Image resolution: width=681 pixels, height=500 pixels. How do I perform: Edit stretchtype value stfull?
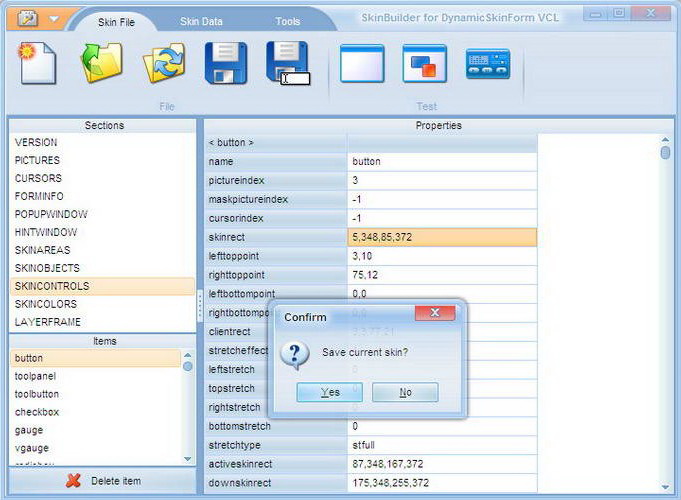point(442,445)
